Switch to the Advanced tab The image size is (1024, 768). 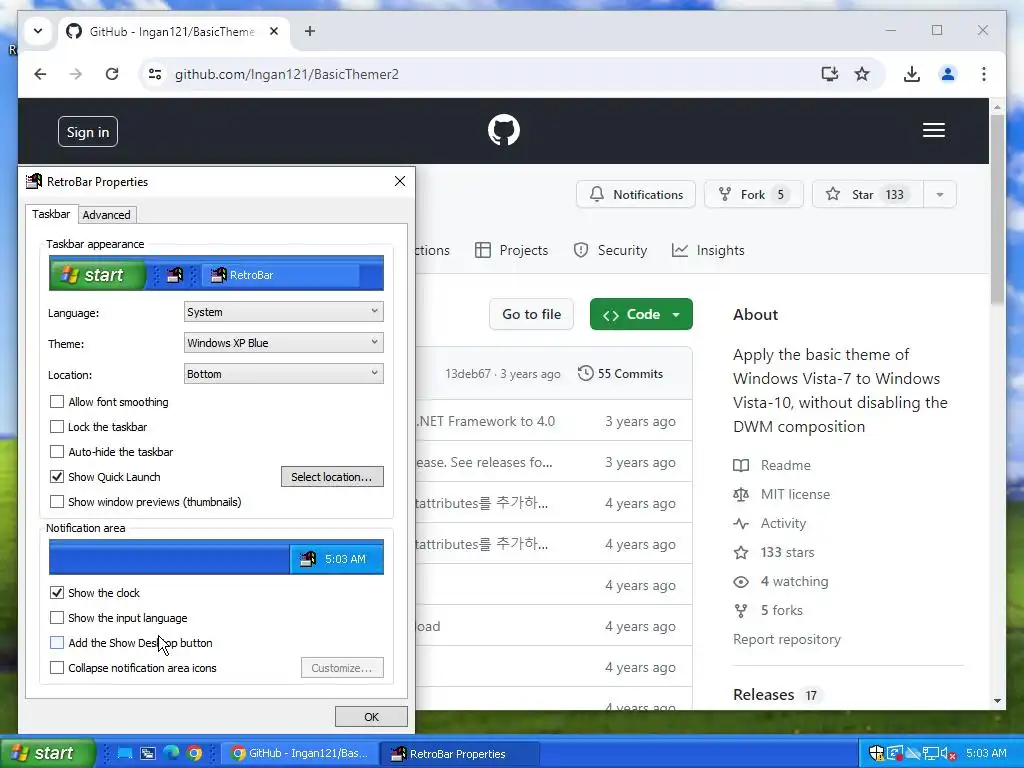(x=106, y=214)
